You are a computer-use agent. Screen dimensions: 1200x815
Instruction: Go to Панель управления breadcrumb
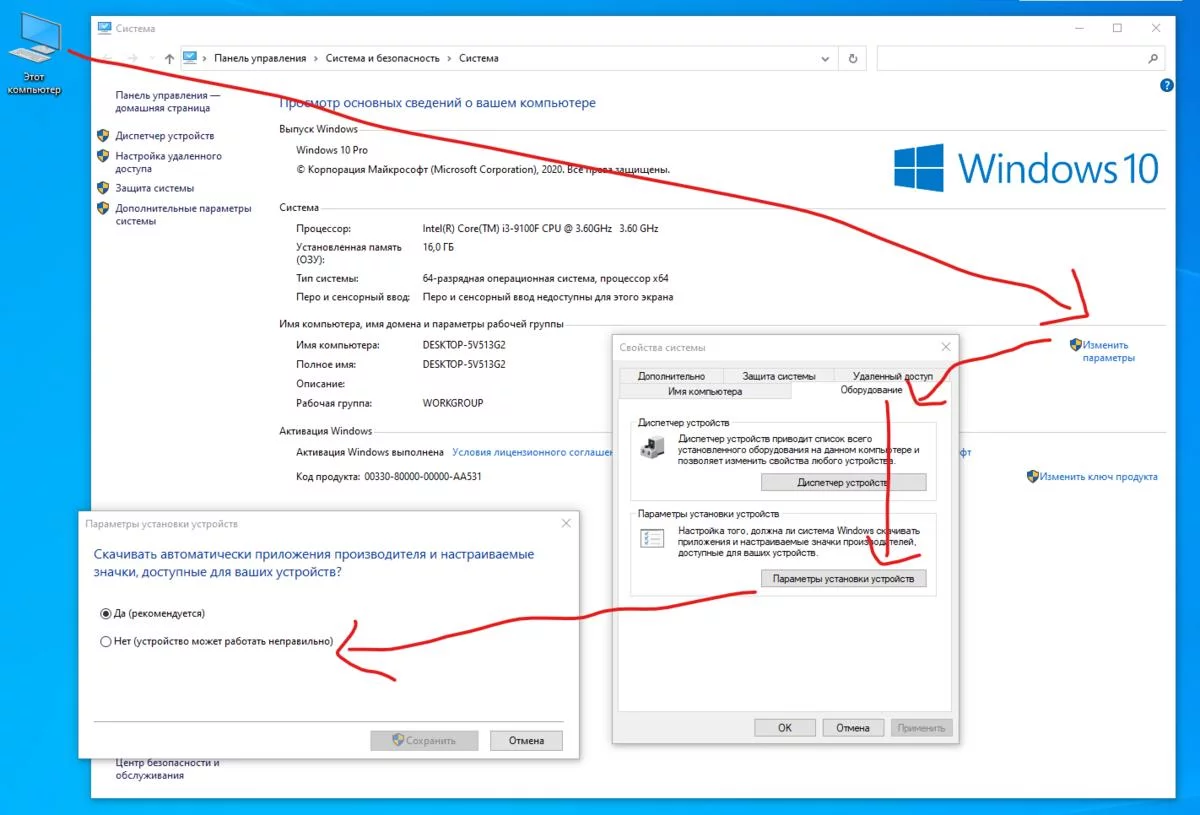tap(260, 59)
